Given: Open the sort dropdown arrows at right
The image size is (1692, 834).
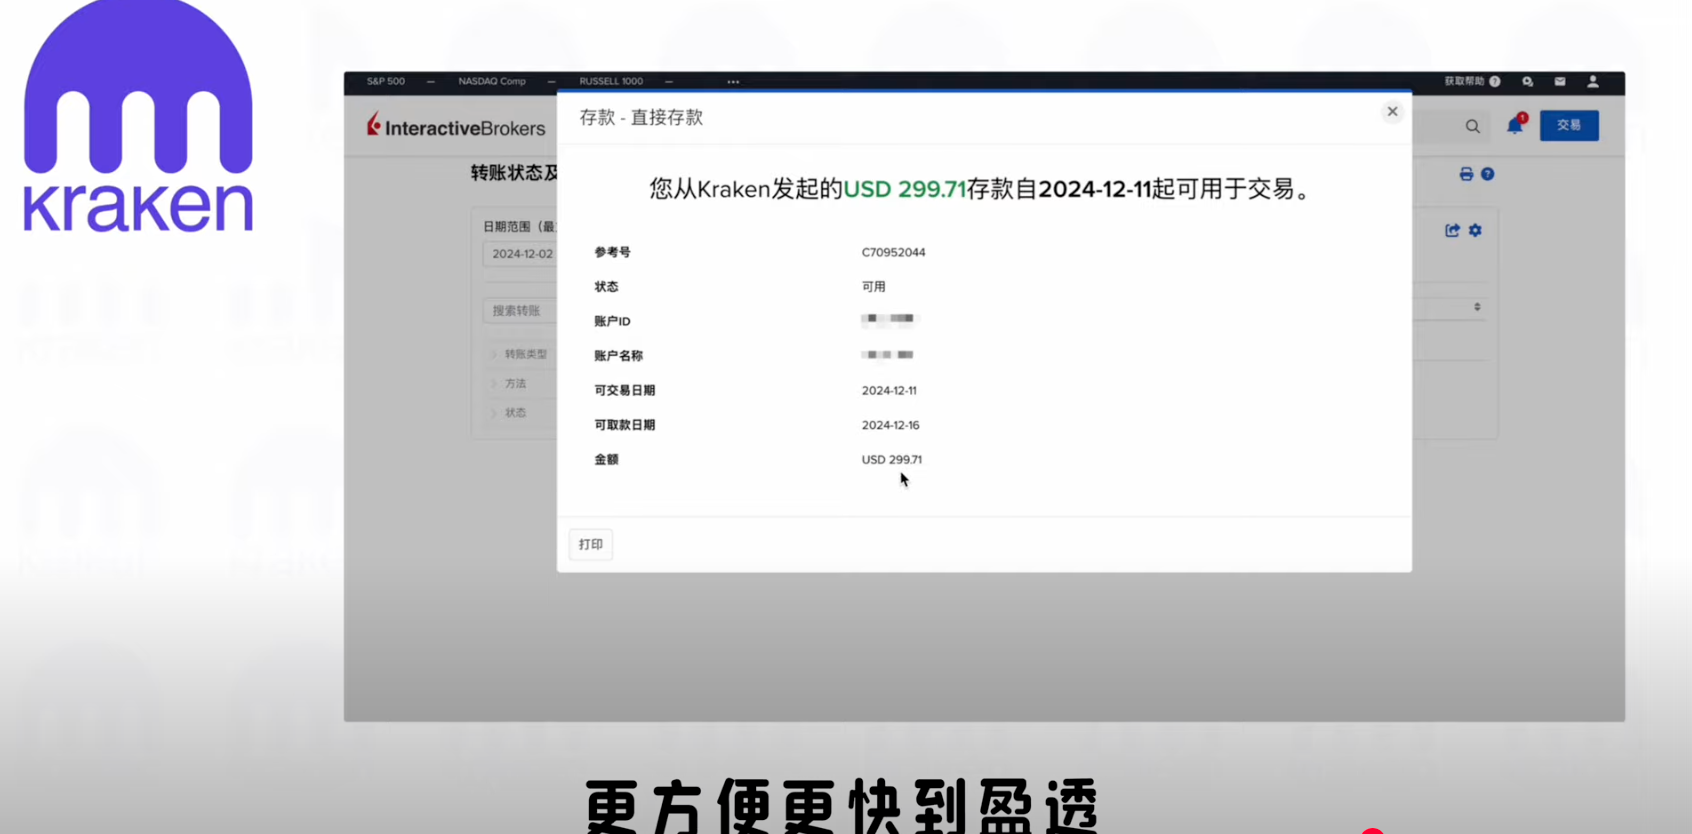Looking at the screenshot, I should coord(1477,307).
